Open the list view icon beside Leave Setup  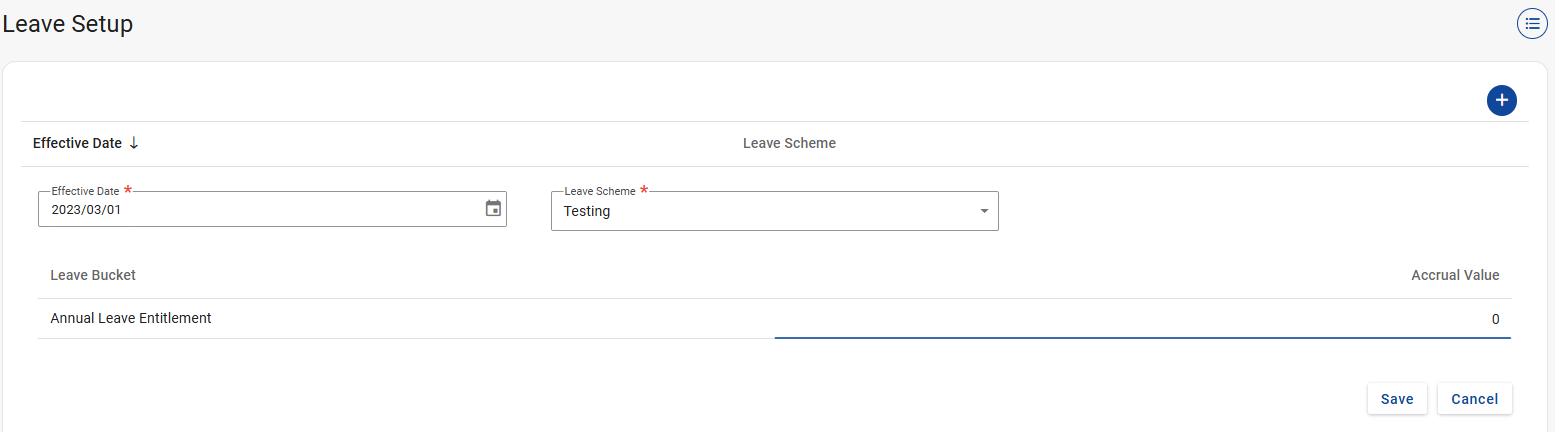tap(1532, 24)
